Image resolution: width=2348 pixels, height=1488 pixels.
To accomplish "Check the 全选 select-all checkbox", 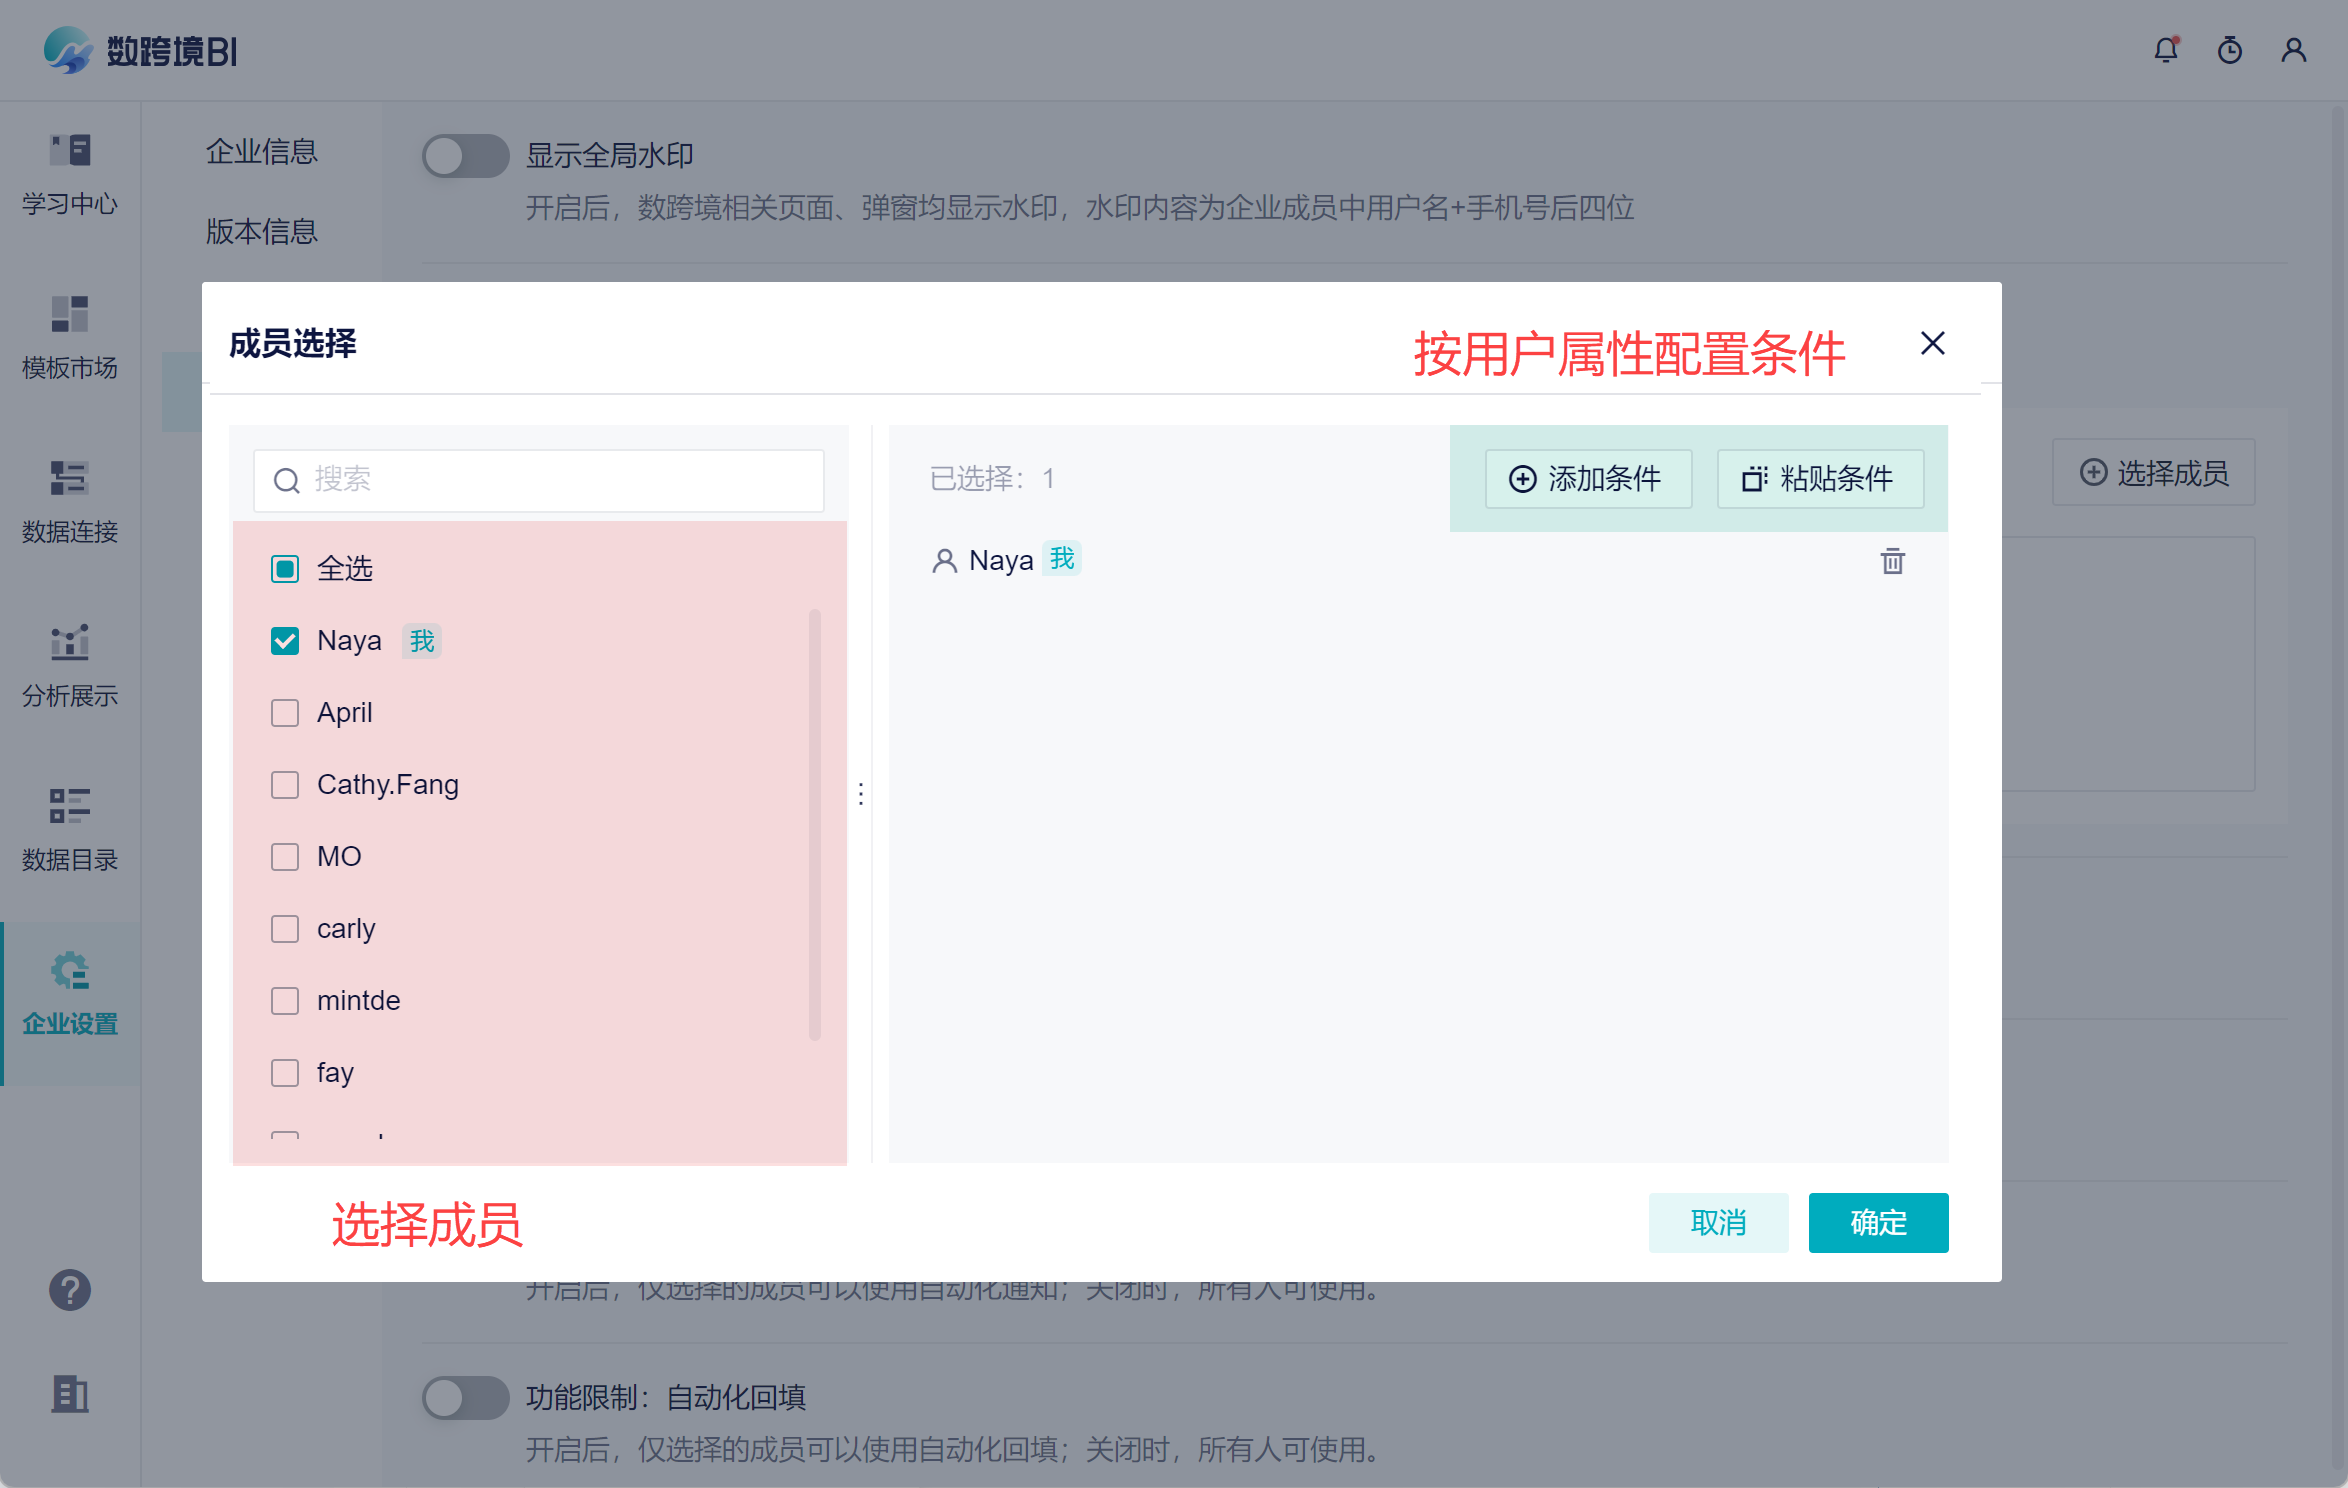I will point(285,569).
